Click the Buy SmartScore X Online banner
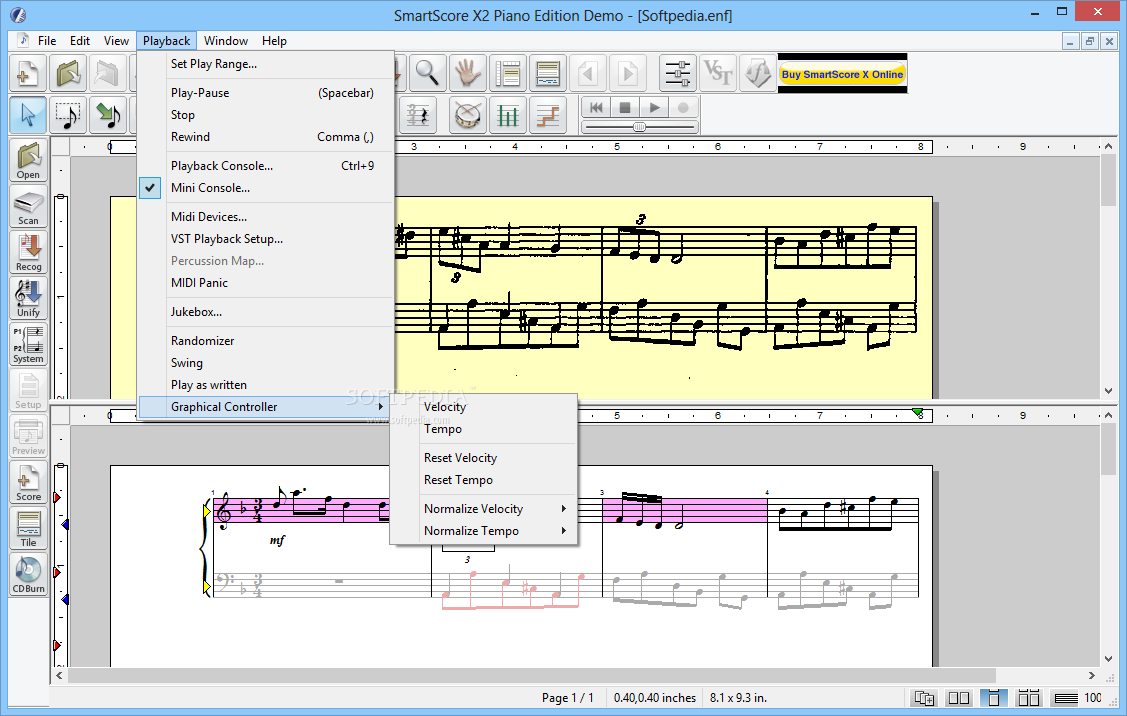Image resolution: width=1127 pixels, height=716 pixels. 842,74
